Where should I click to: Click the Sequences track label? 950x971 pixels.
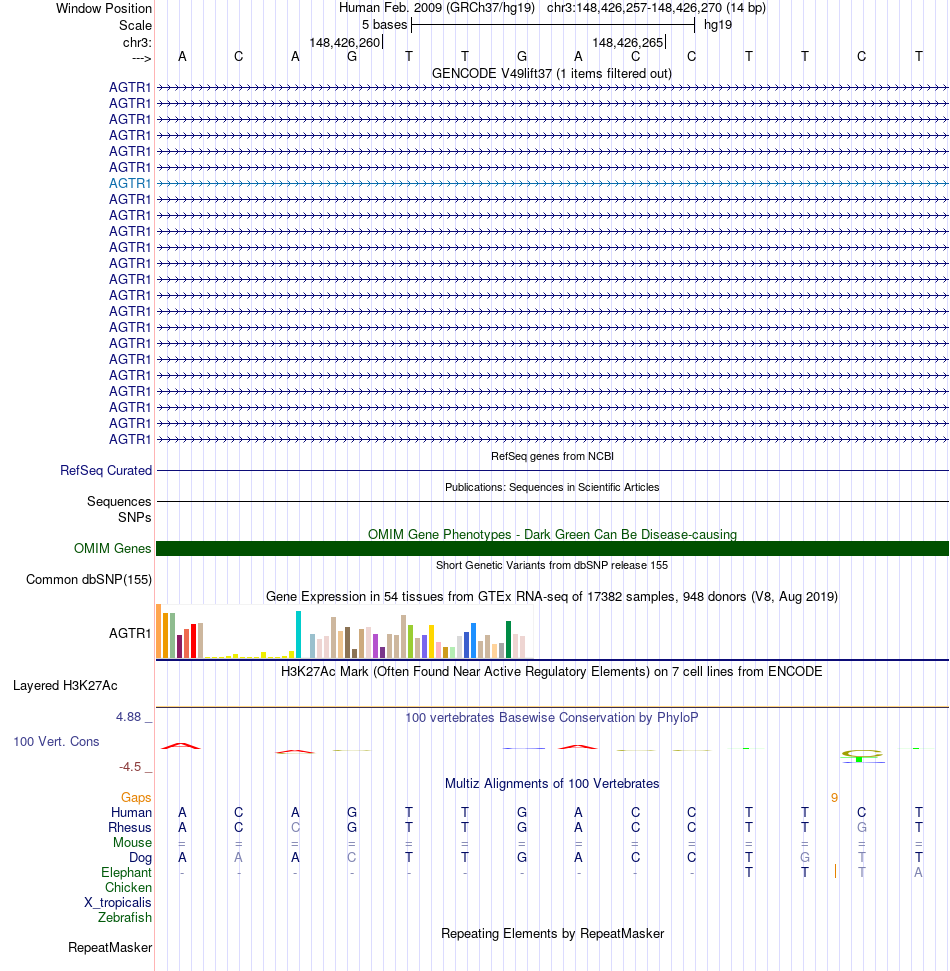119,502
